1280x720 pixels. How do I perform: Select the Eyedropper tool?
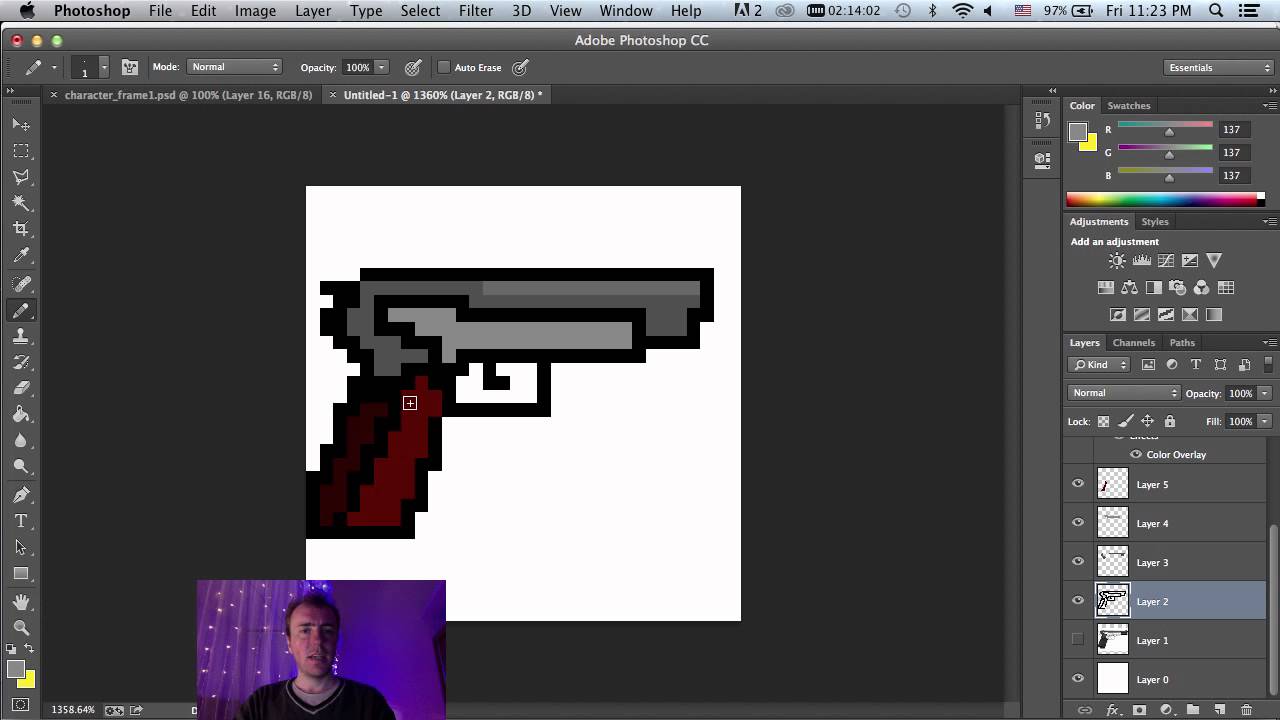pos(21,256)
